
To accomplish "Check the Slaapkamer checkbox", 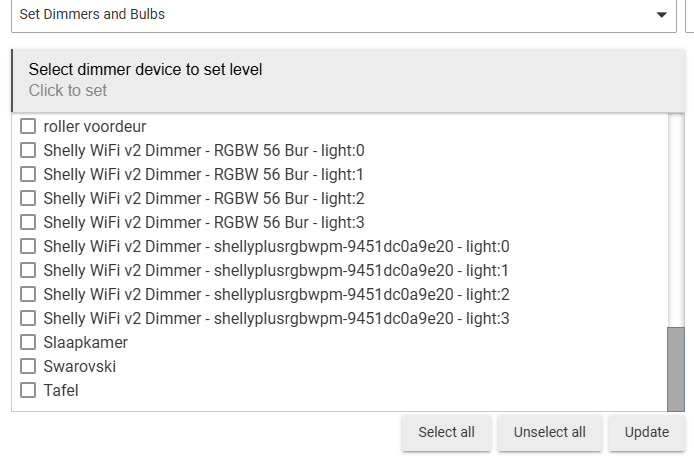I will (x=28, y=343).
